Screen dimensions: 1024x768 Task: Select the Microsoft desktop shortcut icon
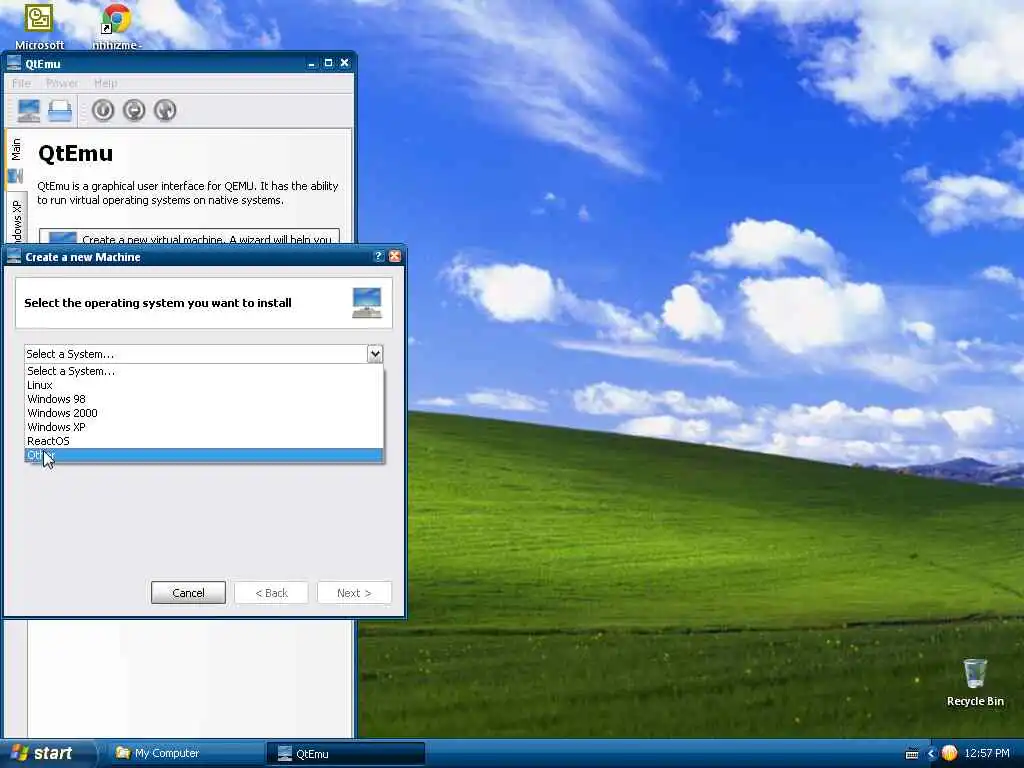pyautogui.click(x=39, y=26)
